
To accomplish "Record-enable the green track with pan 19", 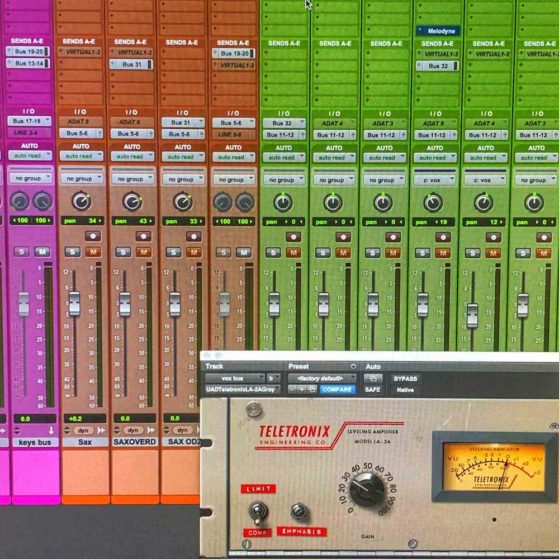I will (x=443, y=237).
